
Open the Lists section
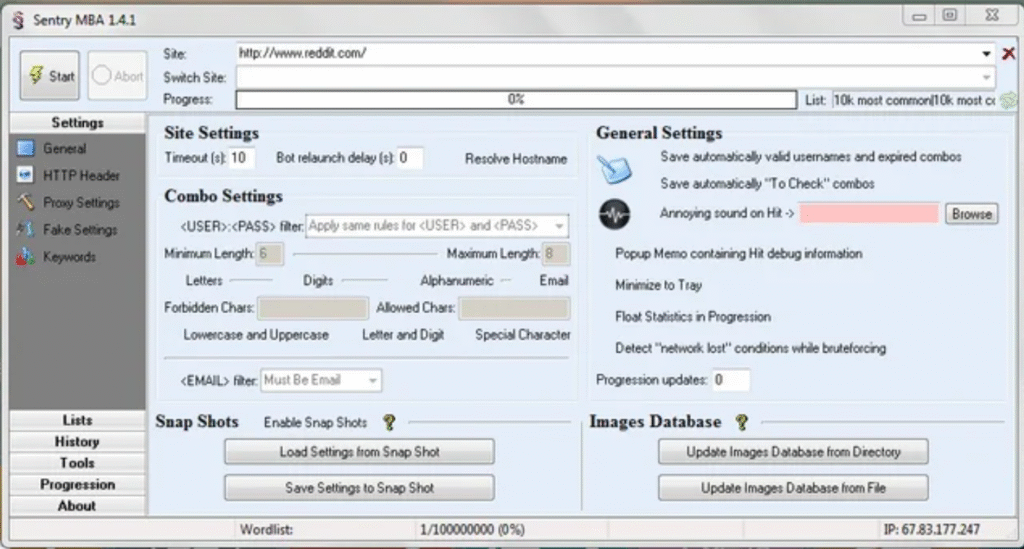(x=77, y=420)
